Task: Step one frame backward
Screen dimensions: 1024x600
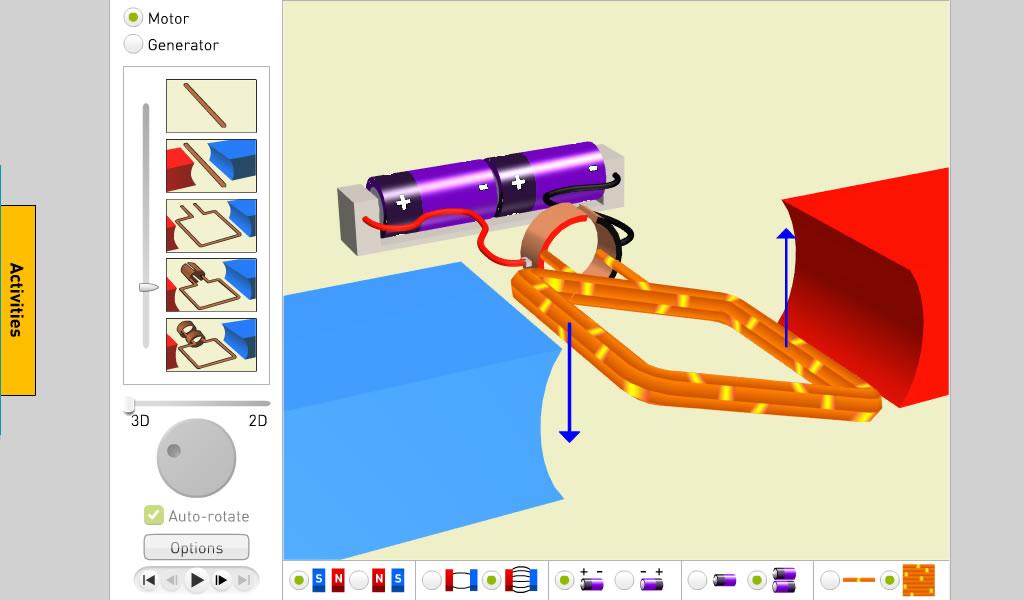Action: click(172, 580)
